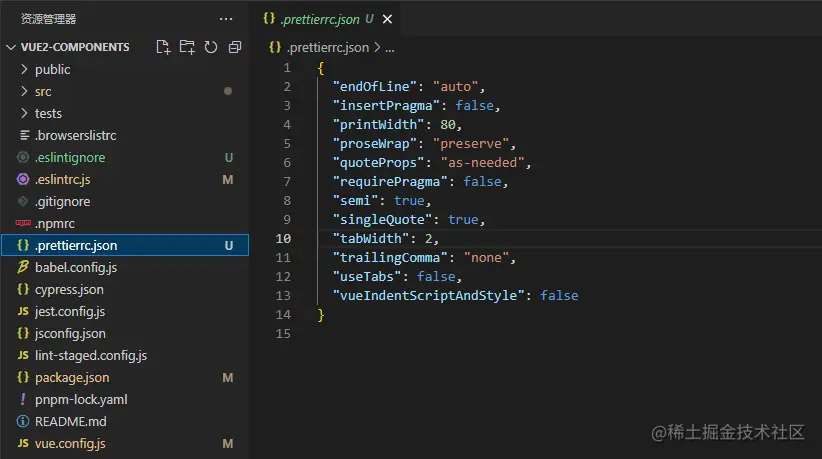
Task: Click the info icon beside README.md
Action: [23, 421]
